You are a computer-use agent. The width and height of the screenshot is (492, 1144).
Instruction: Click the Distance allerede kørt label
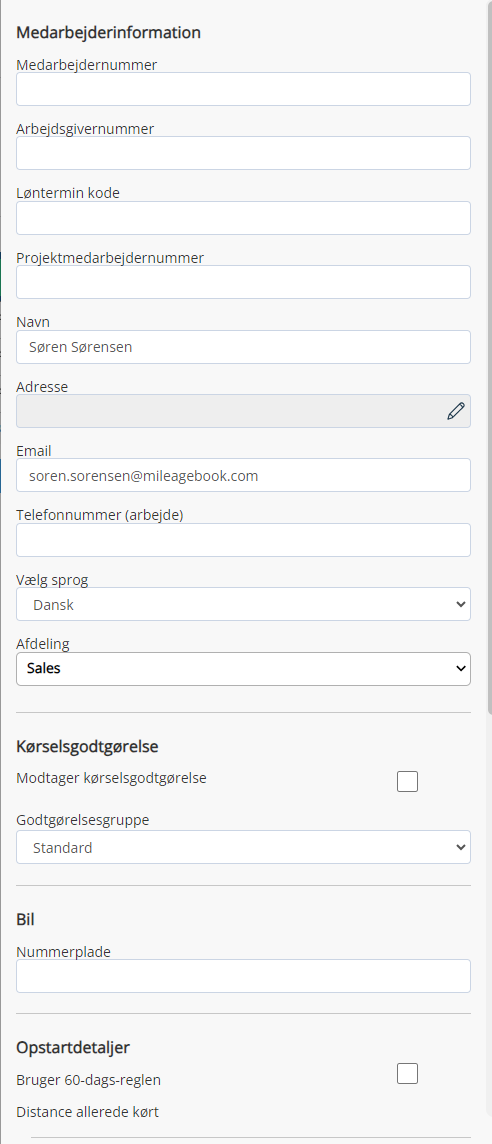pos(88,1113)
